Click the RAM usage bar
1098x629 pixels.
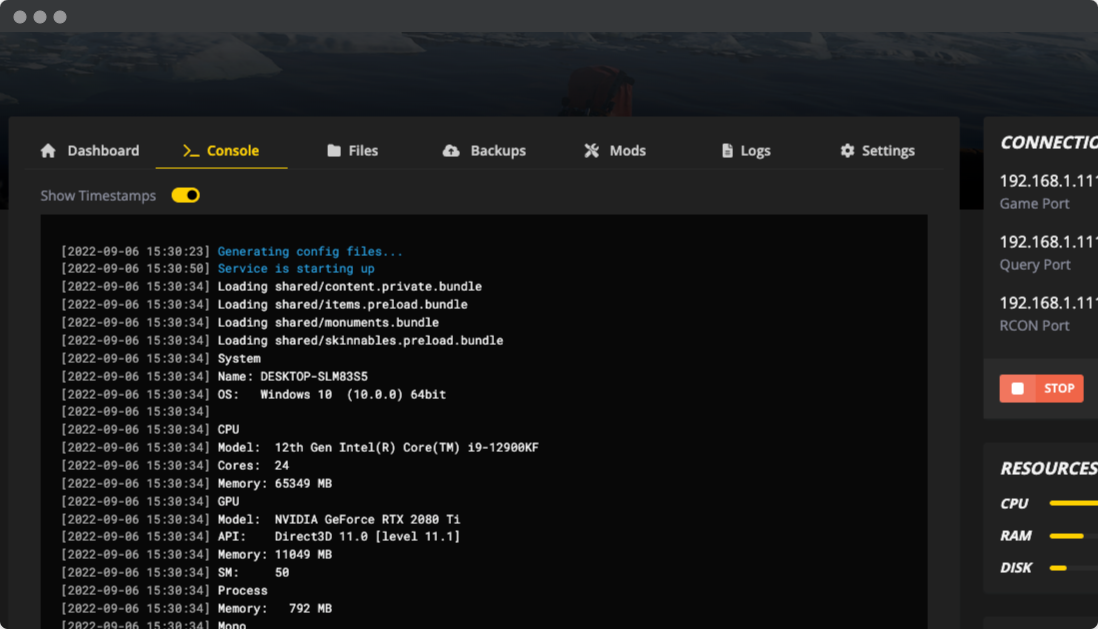(1068, 536)
